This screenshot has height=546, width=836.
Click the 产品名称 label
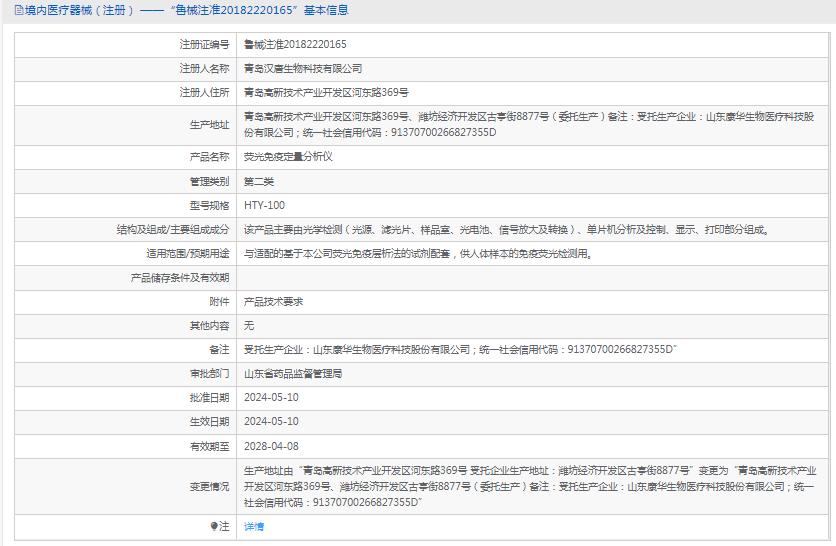pyautogui.click(x=210, y=157)
